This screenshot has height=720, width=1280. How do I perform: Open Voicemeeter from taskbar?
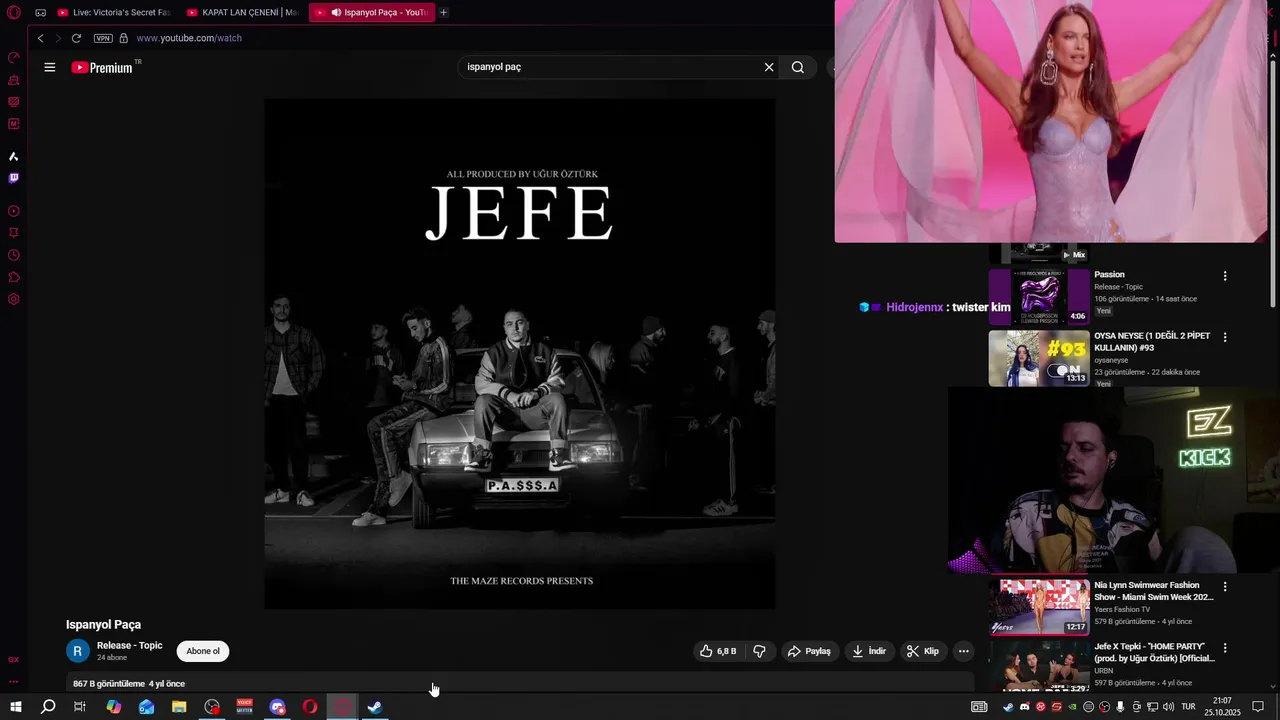[x=245, y=707]
